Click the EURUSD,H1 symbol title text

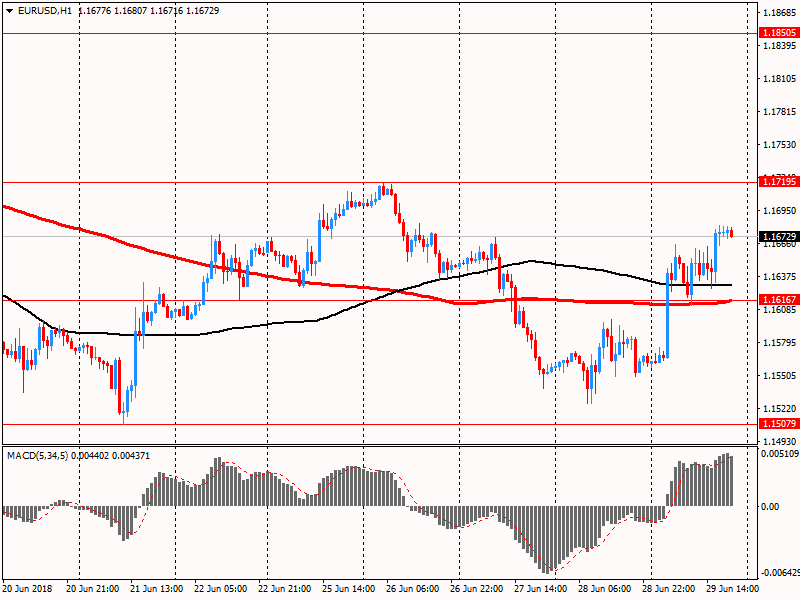pos(45,10)
